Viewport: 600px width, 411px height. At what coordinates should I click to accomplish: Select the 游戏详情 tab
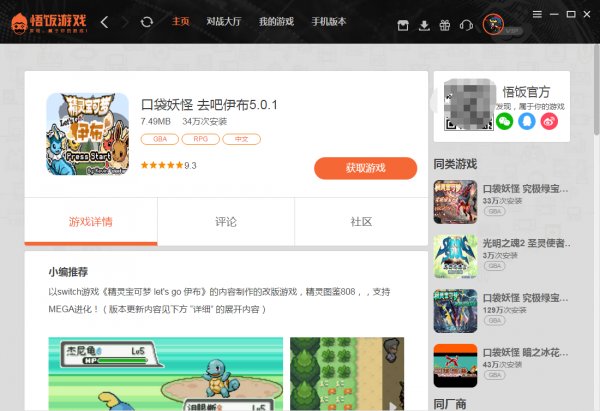point(91,222)
